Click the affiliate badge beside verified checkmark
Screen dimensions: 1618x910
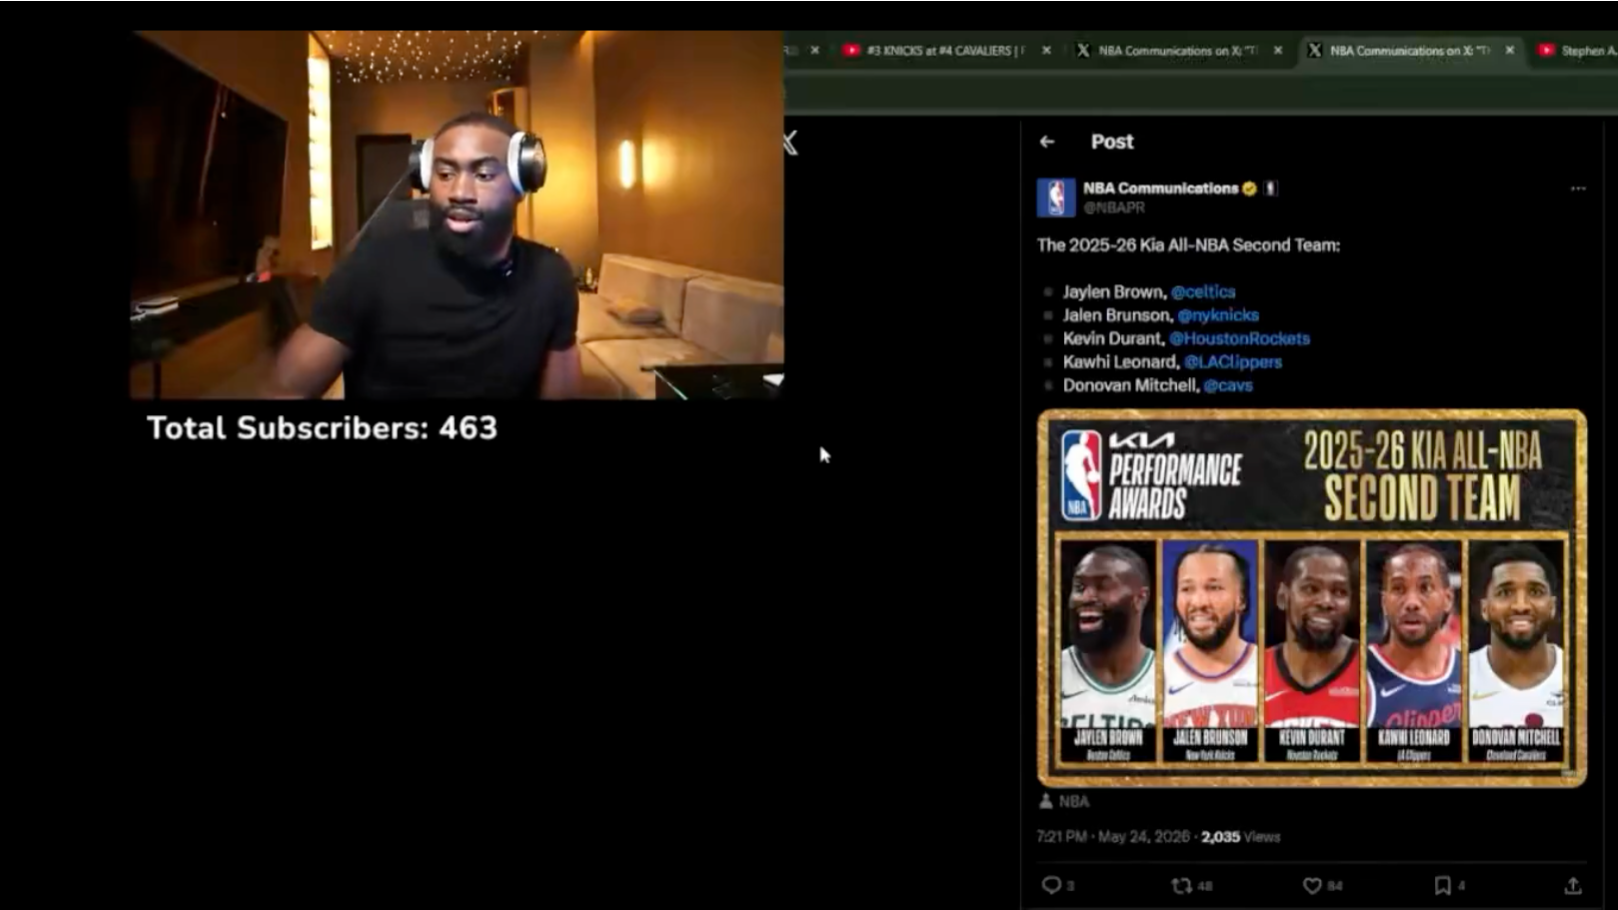pyautogui.click(x=1270, y=188)
